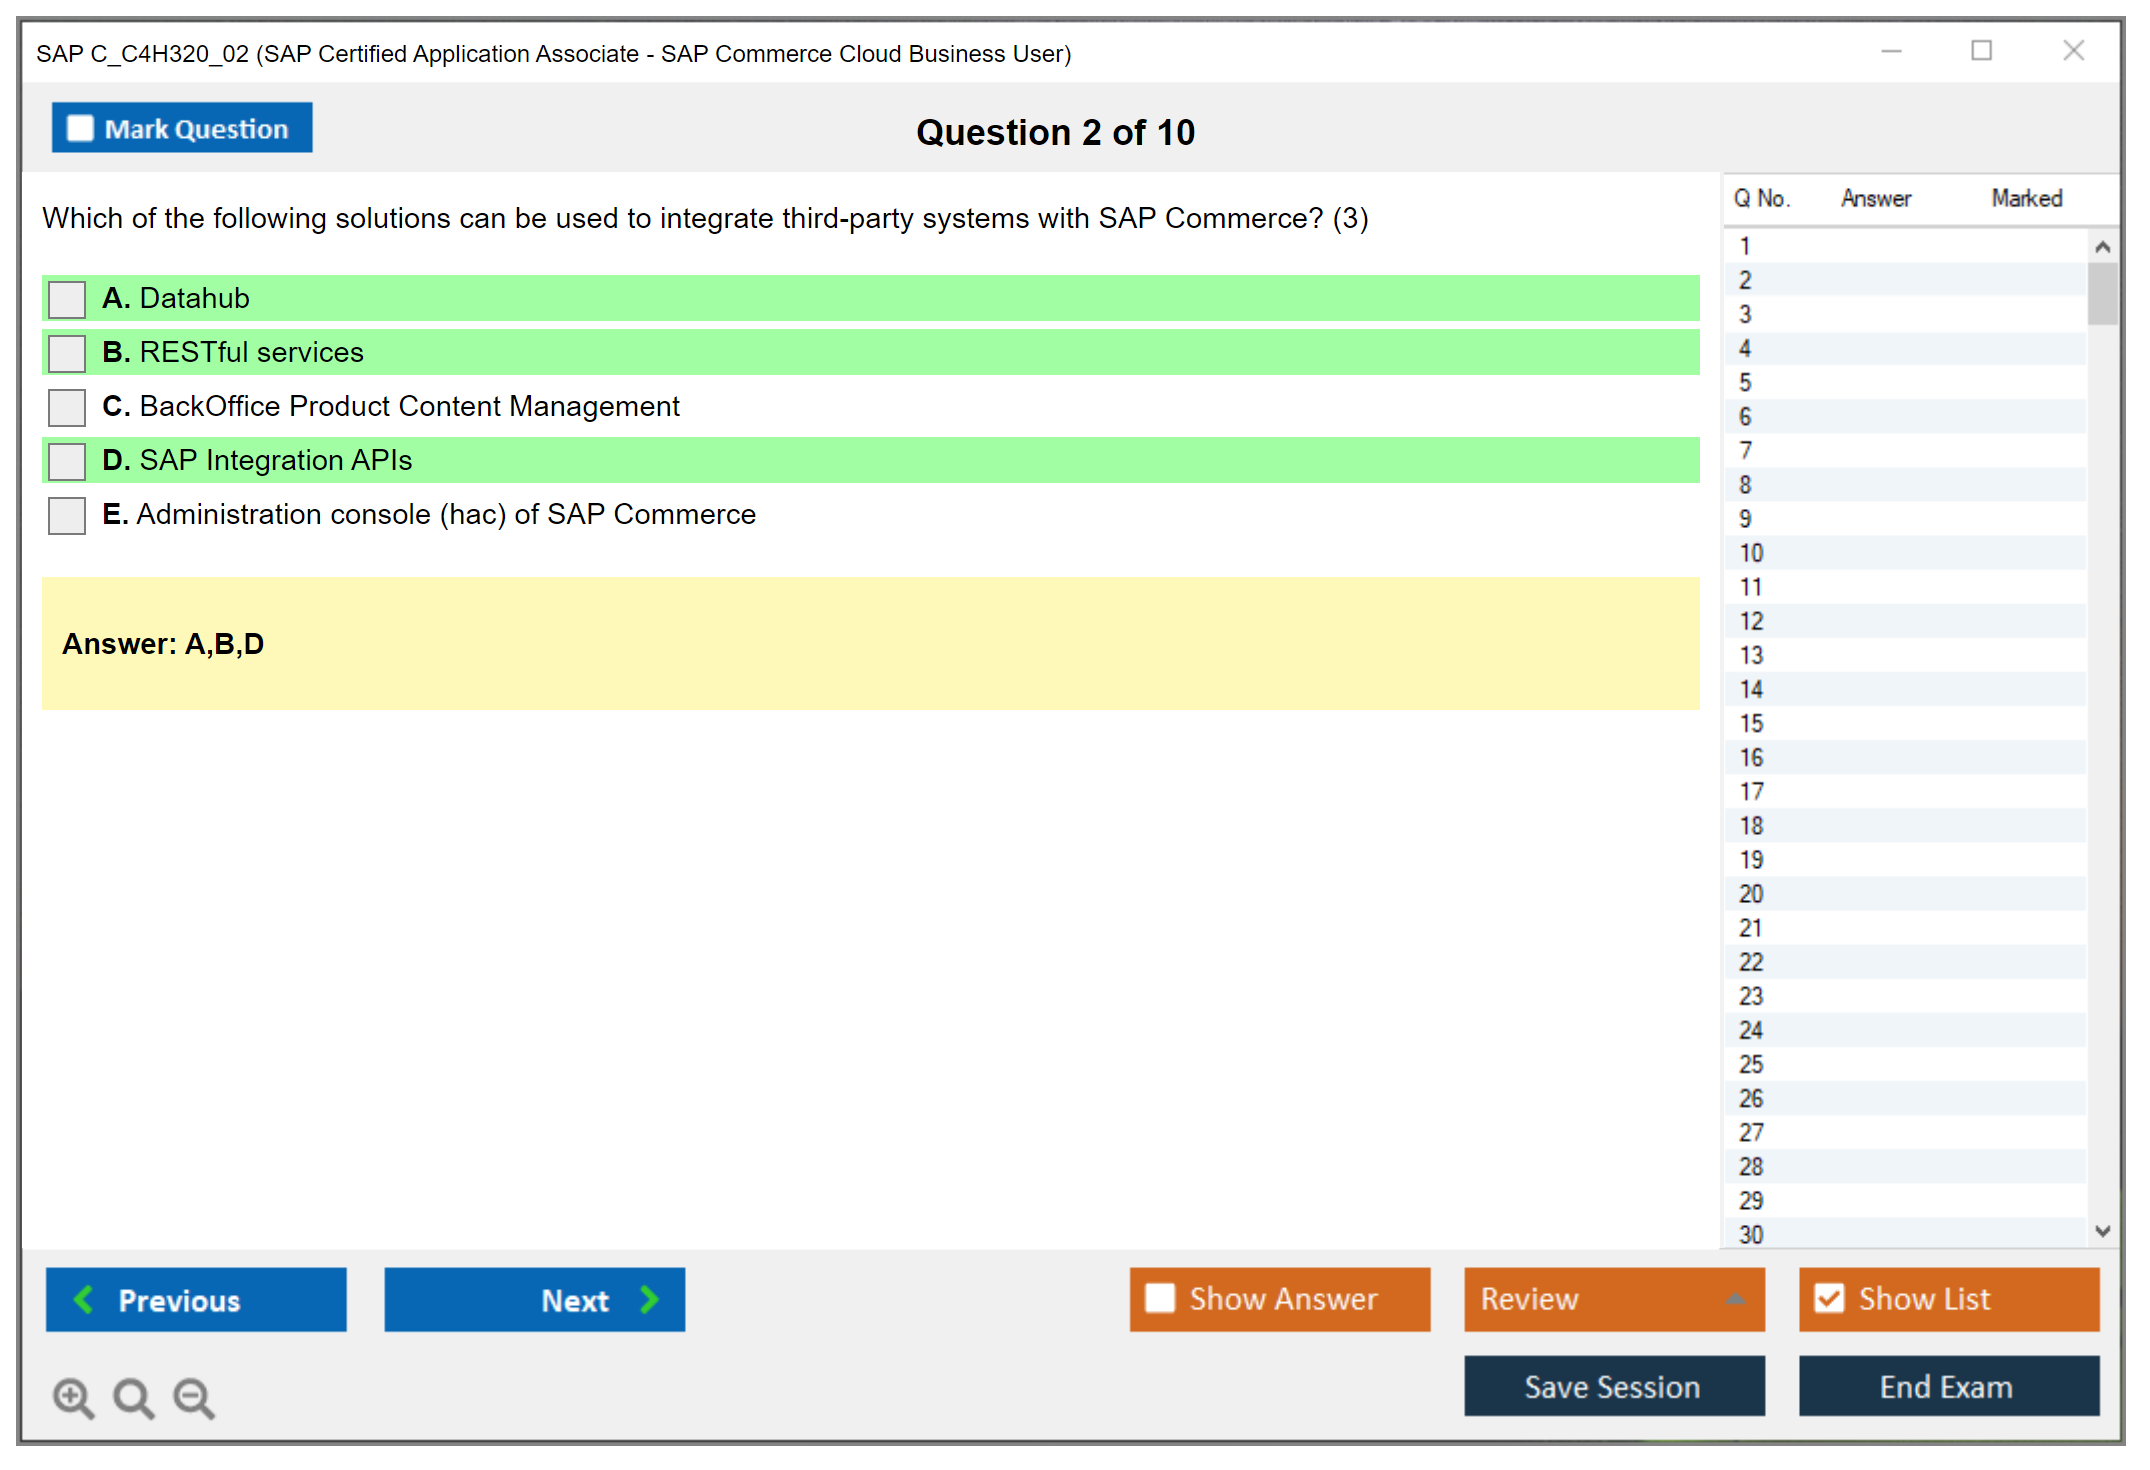
Task: Click the zoom in magnifier icon
Action: [x=73, y=1397]
